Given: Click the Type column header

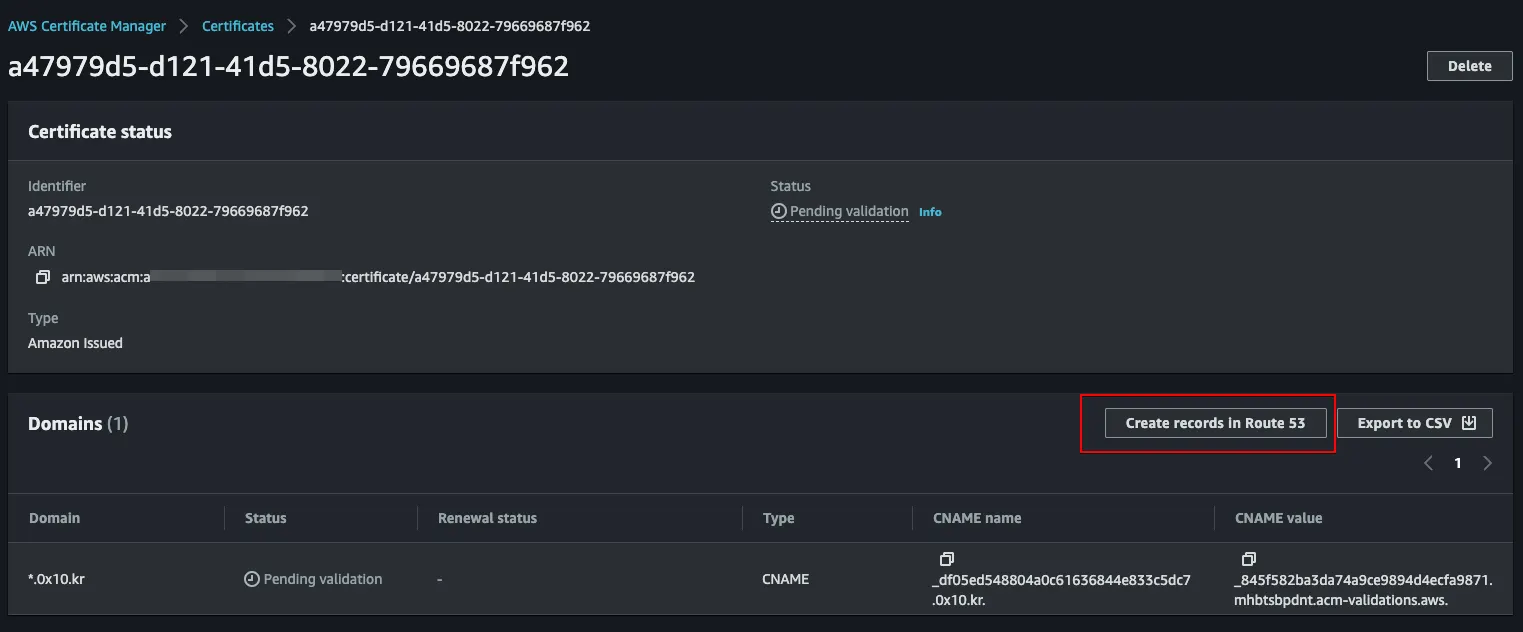Looking at the screenshot, I should coord(778,518).
